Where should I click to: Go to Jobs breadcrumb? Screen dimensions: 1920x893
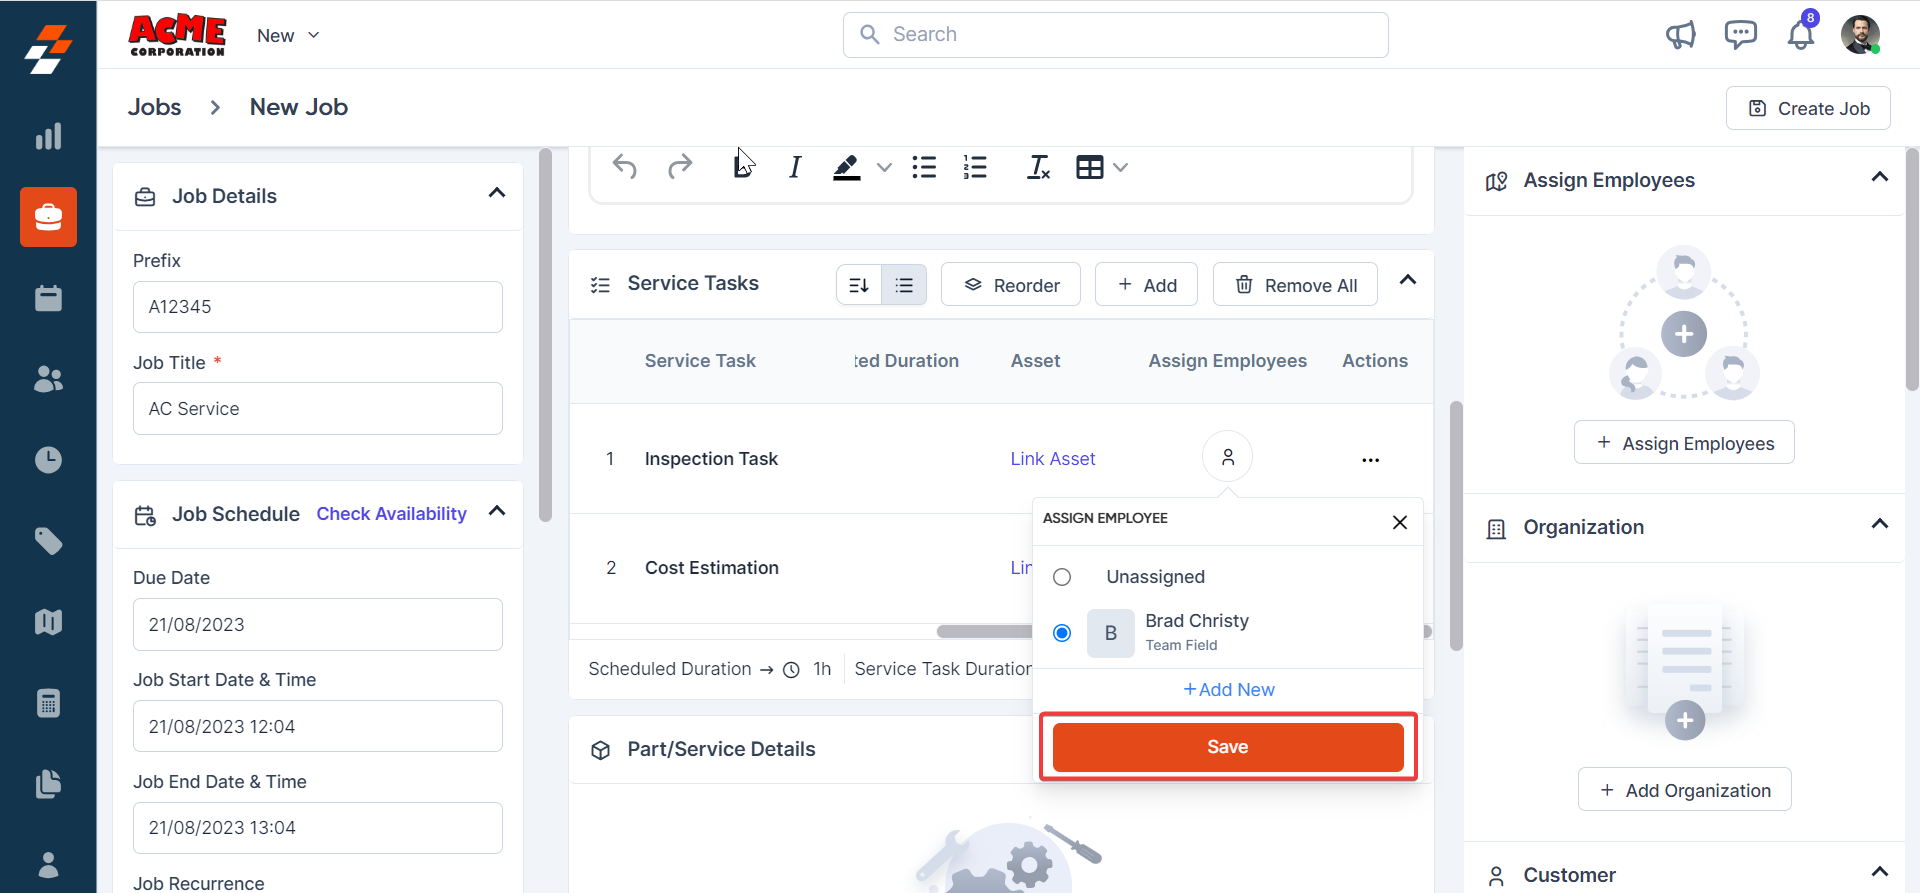155,107
